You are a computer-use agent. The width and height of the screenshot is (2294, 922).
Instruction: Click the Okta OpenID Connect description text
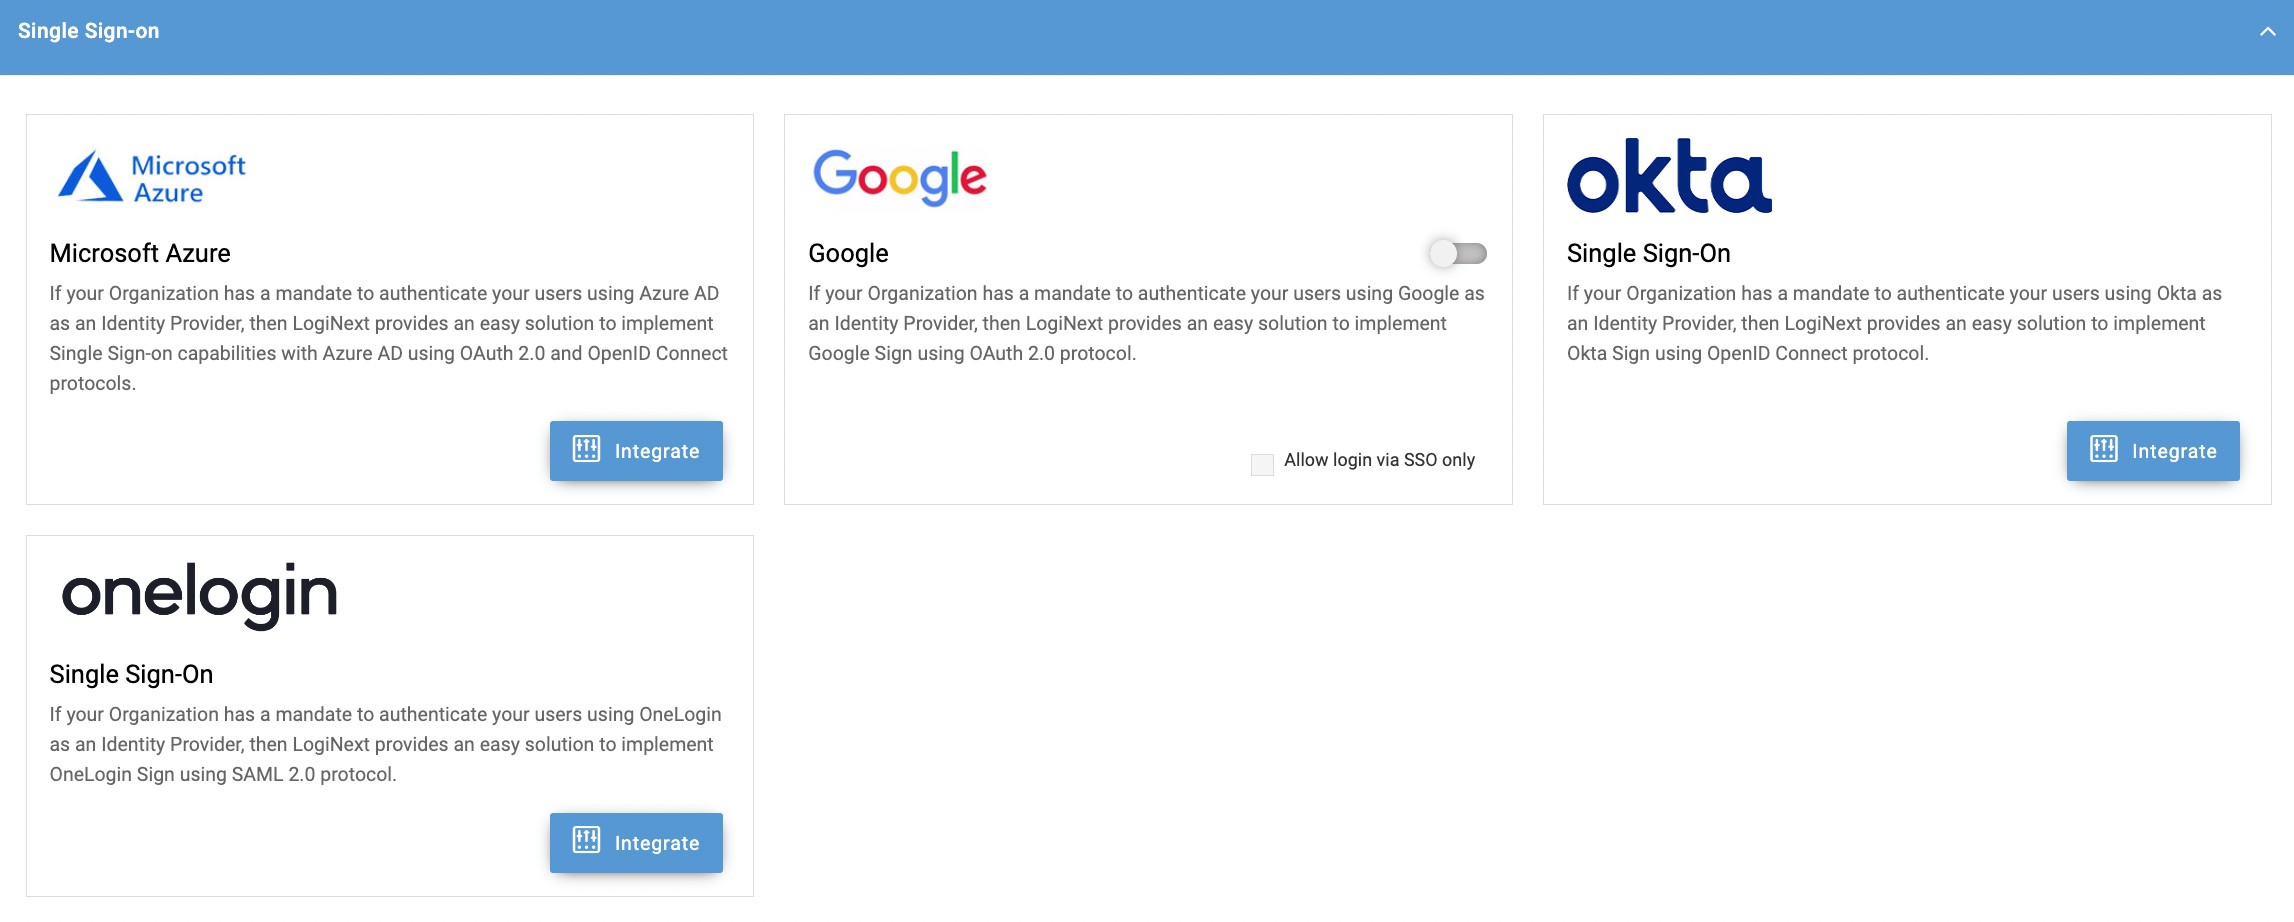click(x=1894, y=323)
